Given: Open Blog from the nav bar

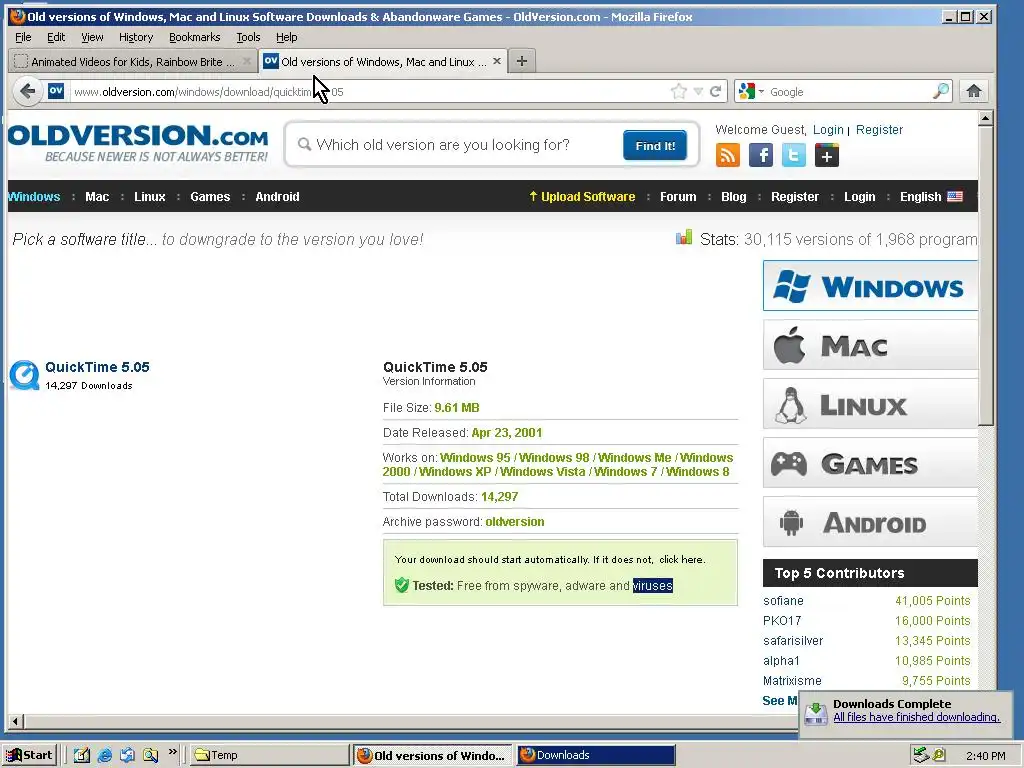Looking at the screenshot, I should (733, 197).
